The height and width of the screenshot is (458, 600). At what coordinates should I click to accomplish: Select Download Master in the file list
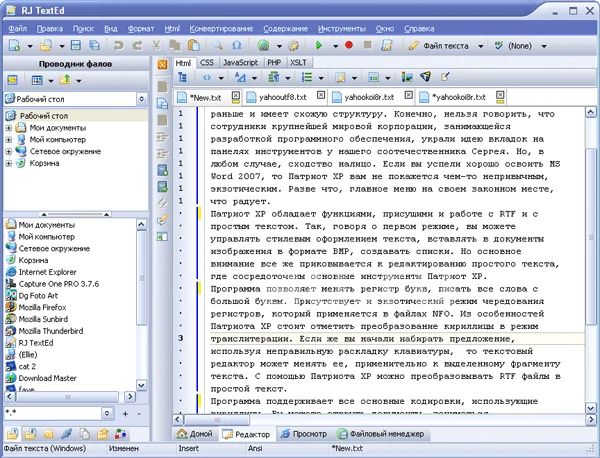click(x=47, y=378)
